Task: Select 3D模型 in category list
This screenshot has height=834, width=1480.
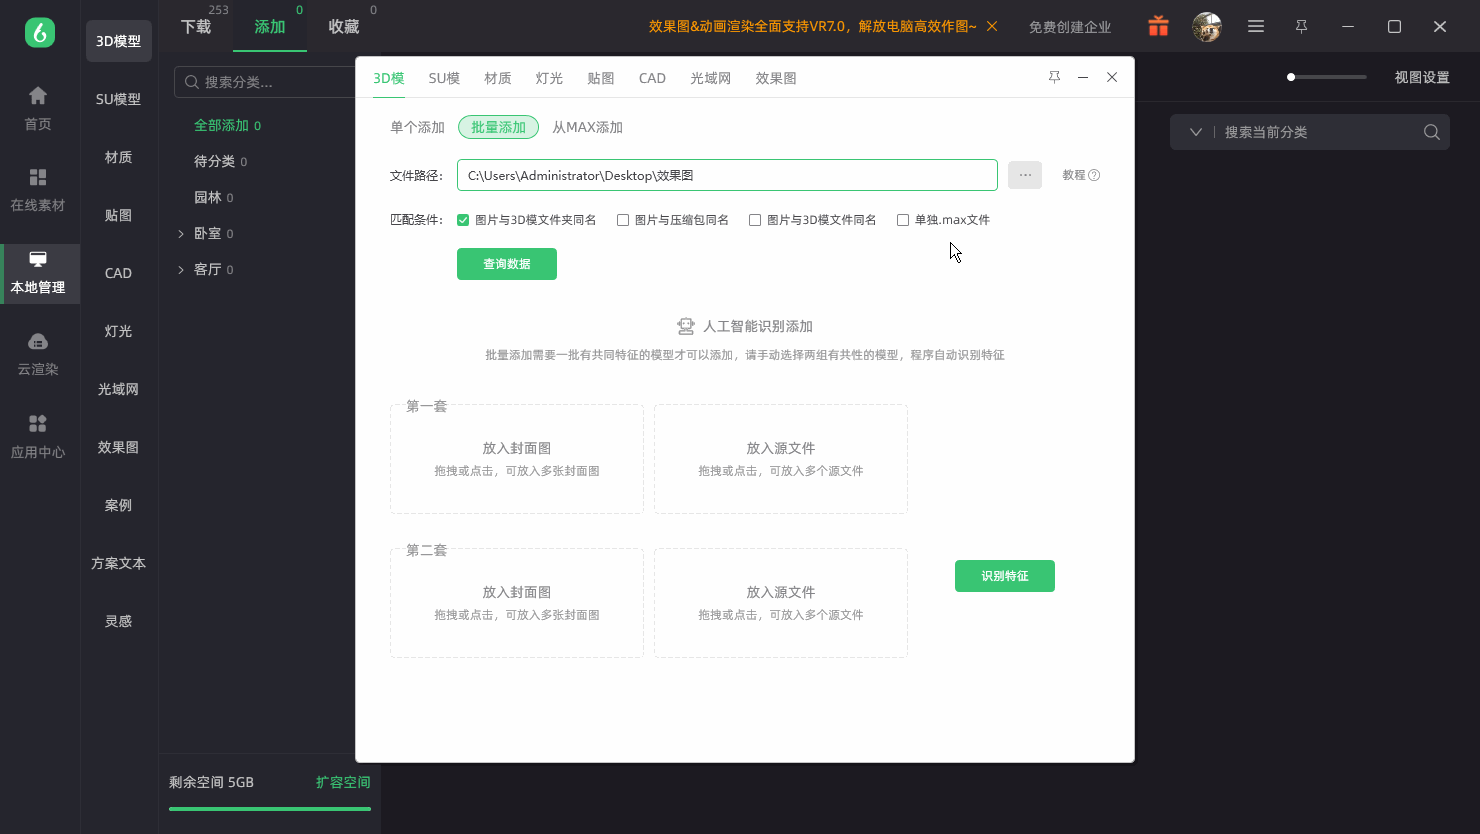Action: [x=118, y=41]
